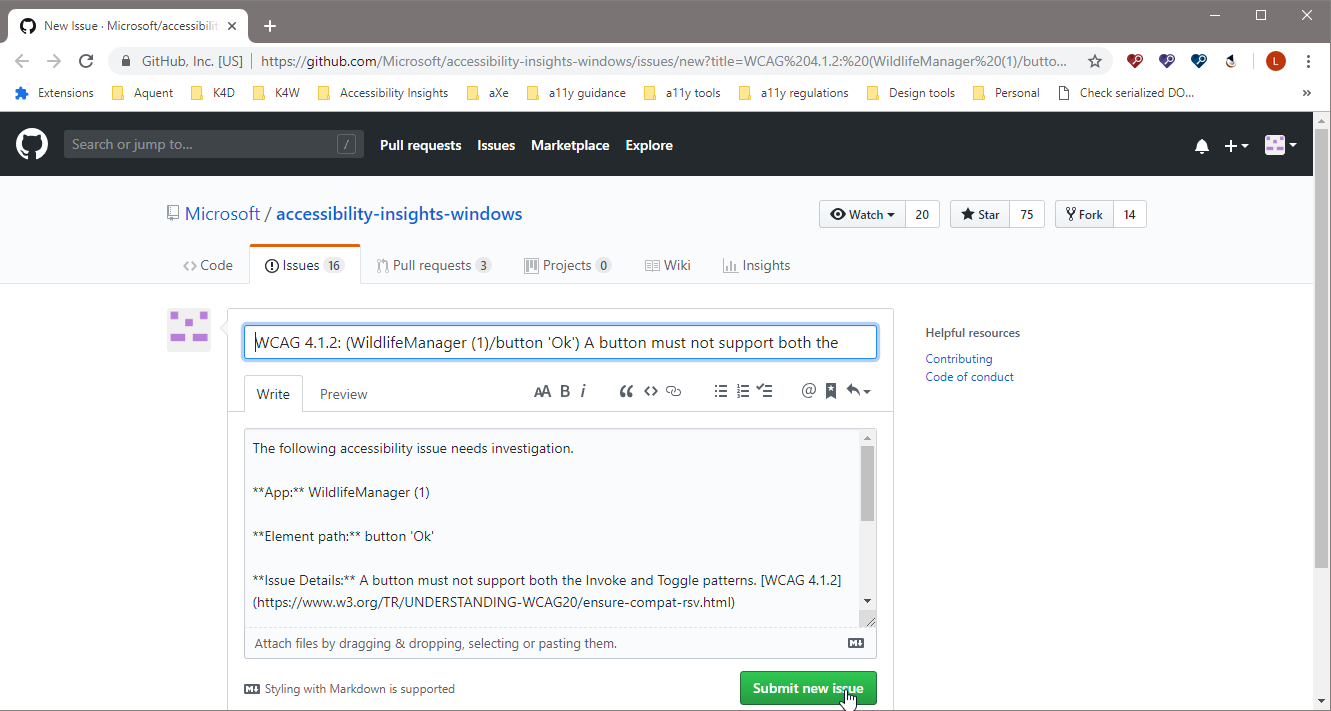1331x711 pixels.
Task: Click the text size (AA) formatting icon
Action: tap(542, 391)
